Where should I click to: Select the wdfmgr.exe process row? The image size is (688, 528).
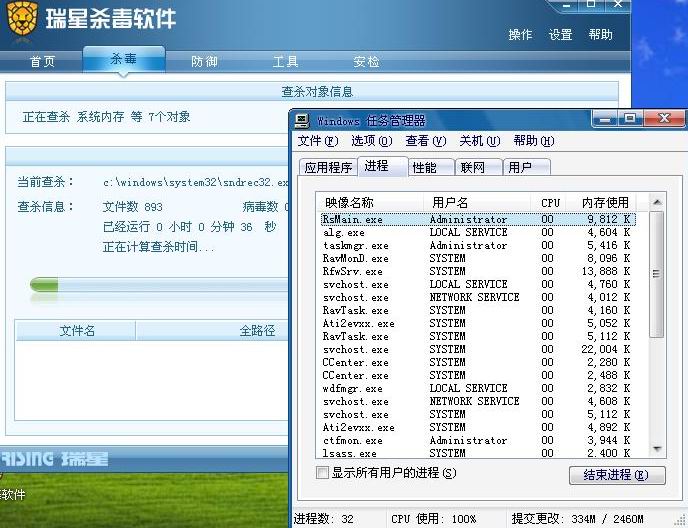coord(478,388)
